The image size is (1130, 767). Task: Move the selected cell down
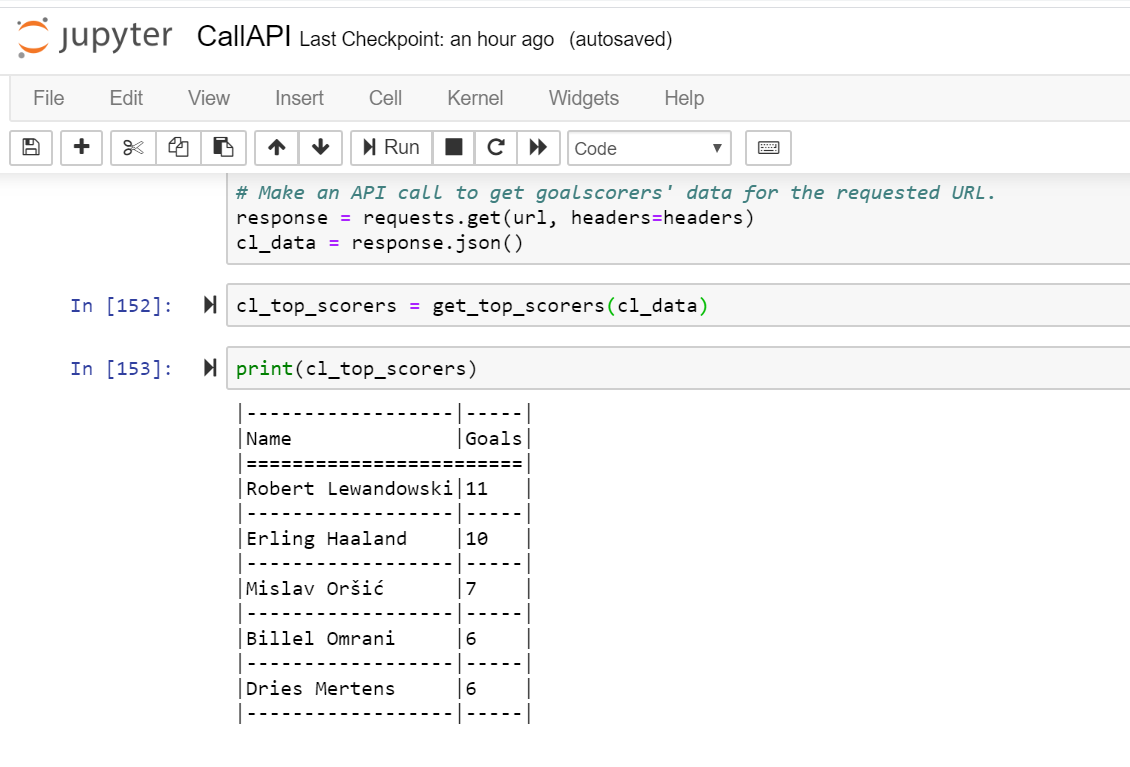coord(320,147)
